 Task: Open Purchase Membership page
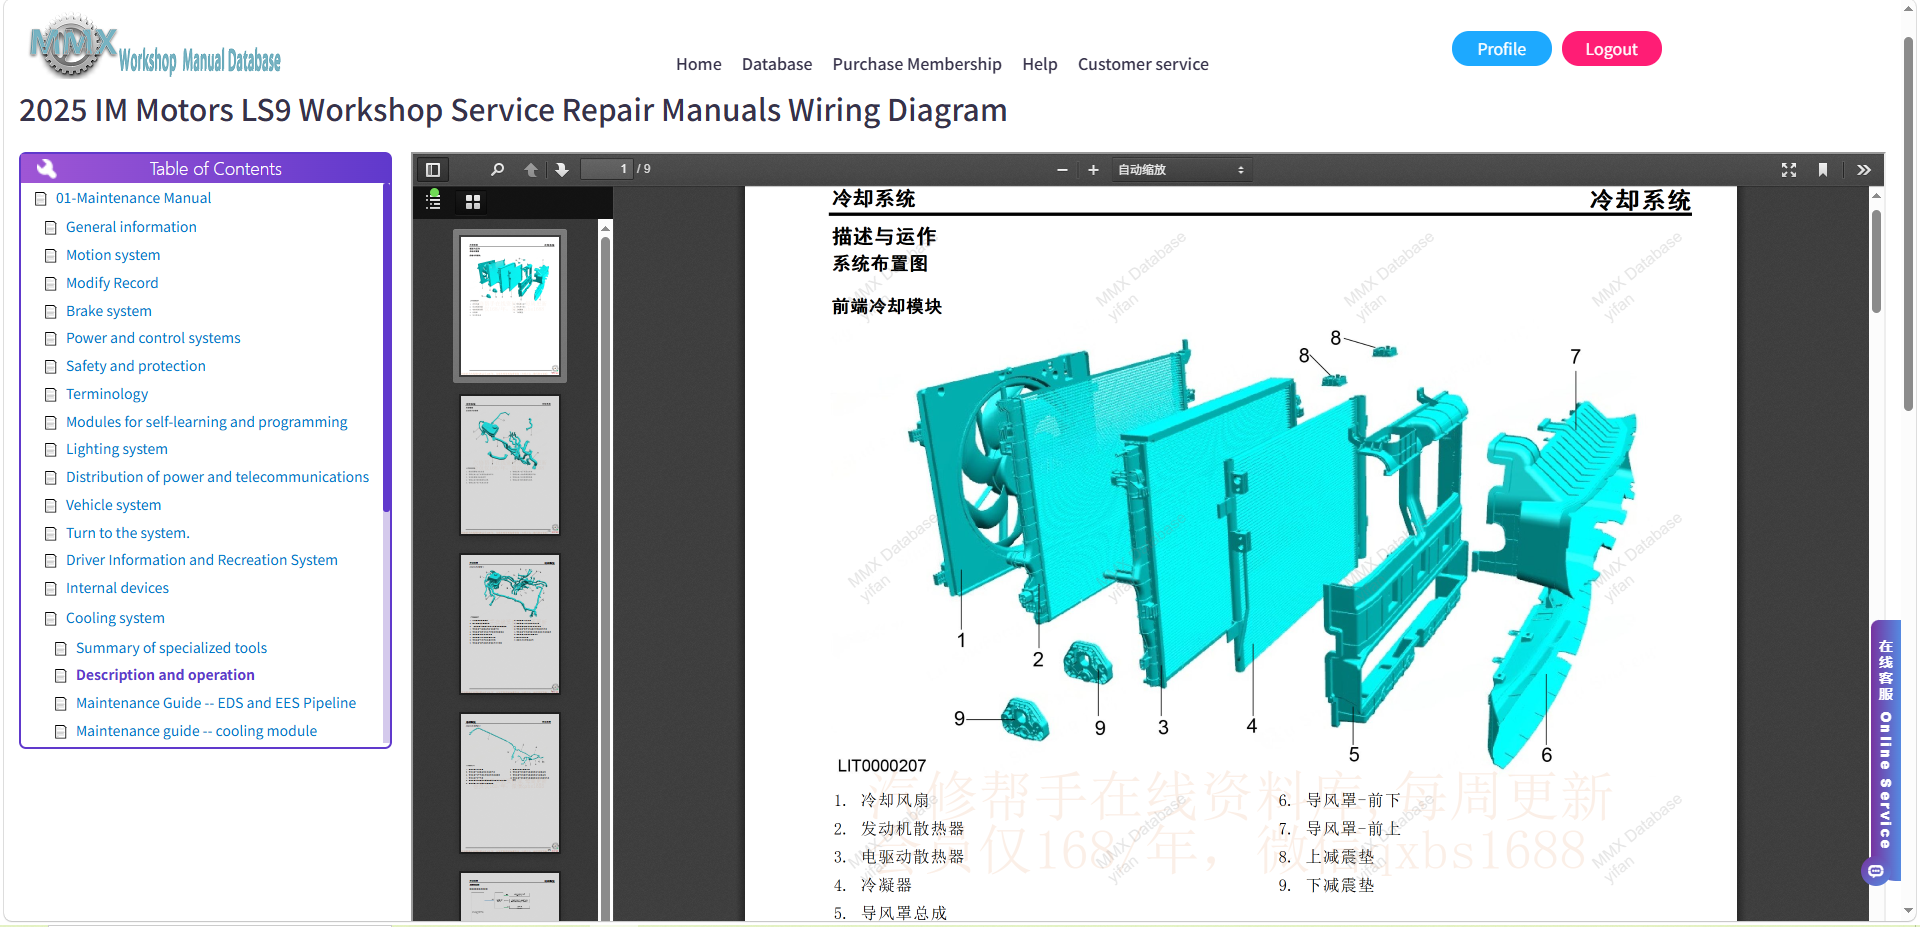tap(917, 64)
